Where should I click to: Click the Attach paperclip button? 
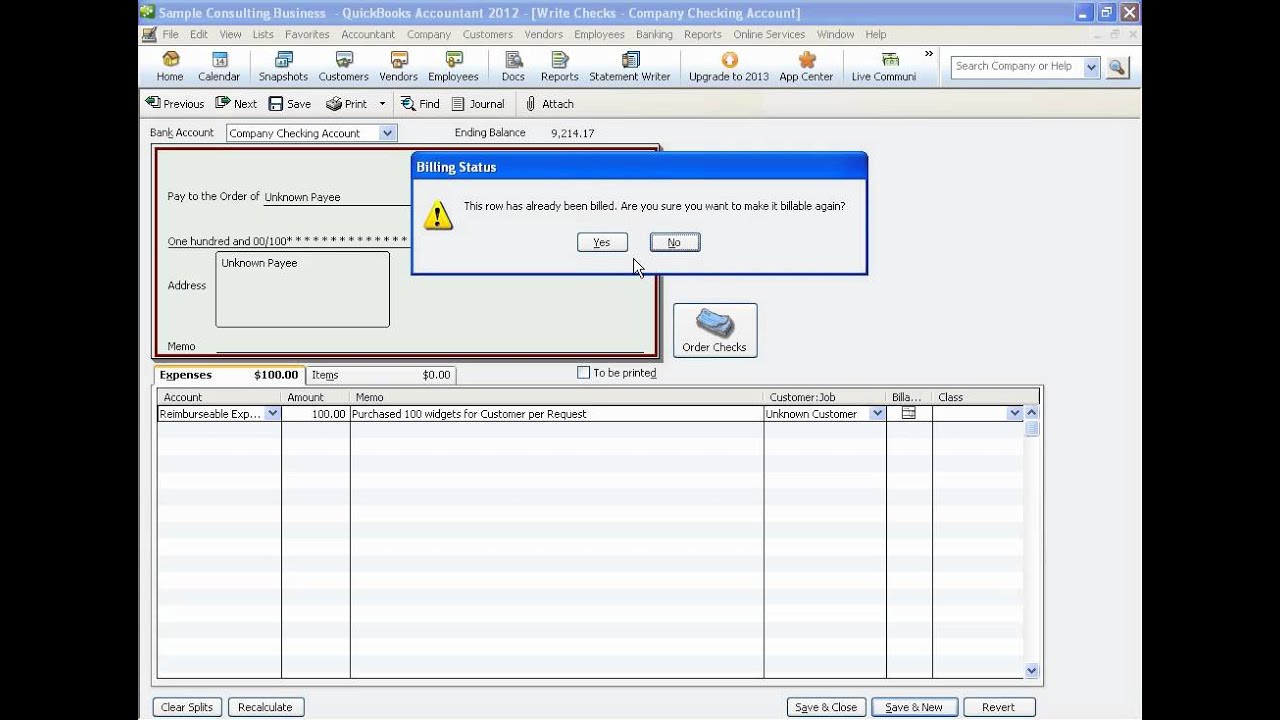pyautogui.click(x=549, y=103)
